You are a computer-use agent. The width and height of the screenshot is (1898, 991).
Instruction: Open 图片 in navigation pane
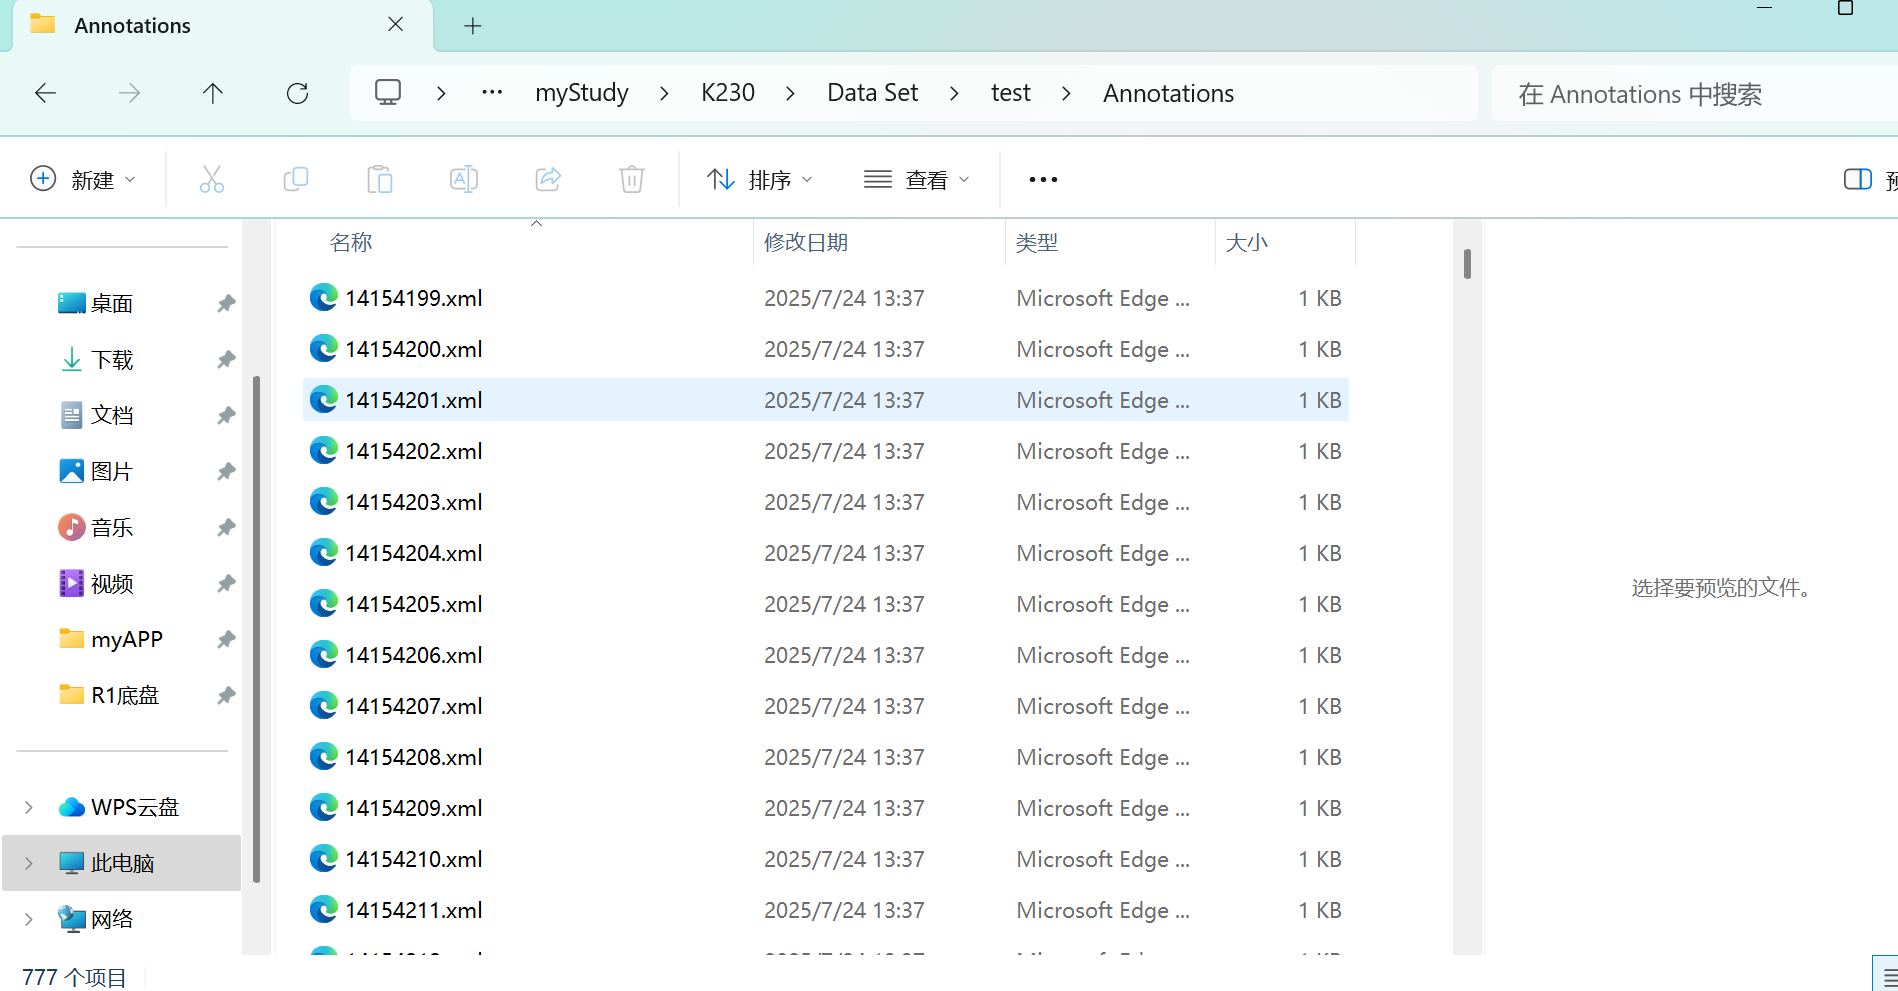(x=111, y=471)
